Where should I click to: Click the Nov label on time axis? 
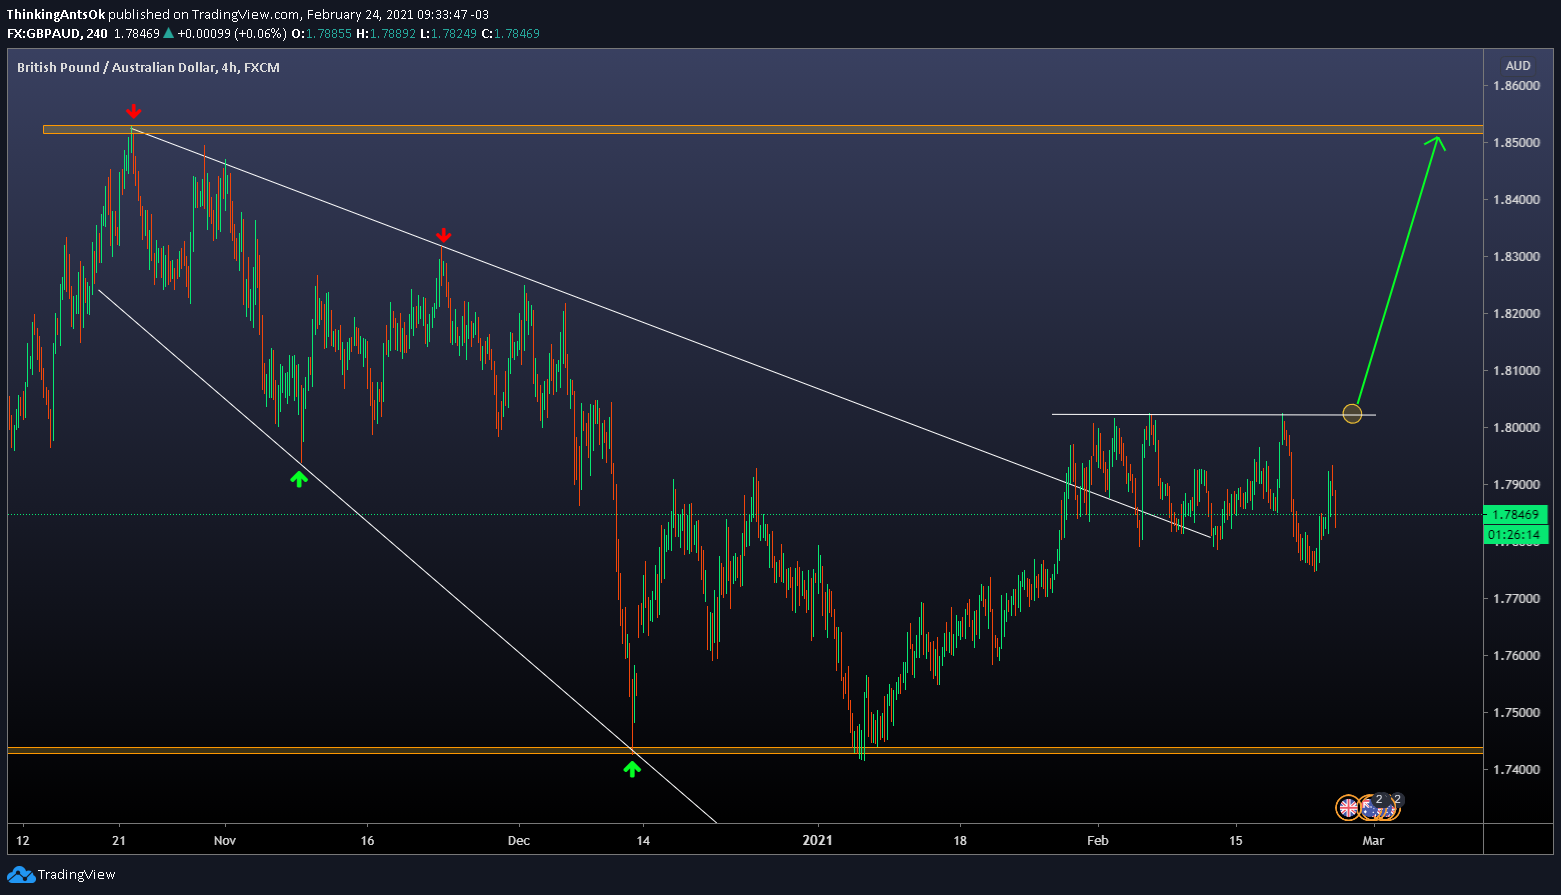225,841
